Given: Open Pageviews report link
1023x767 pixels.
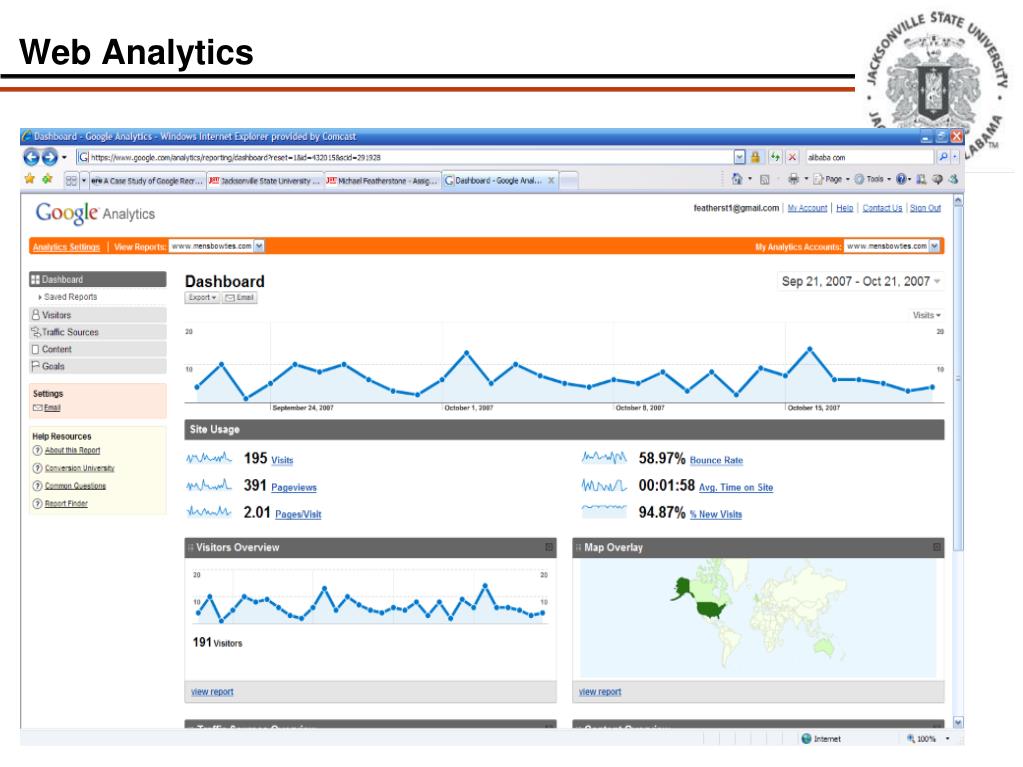Looking at the screenshot, I should [x=294, y=487].
